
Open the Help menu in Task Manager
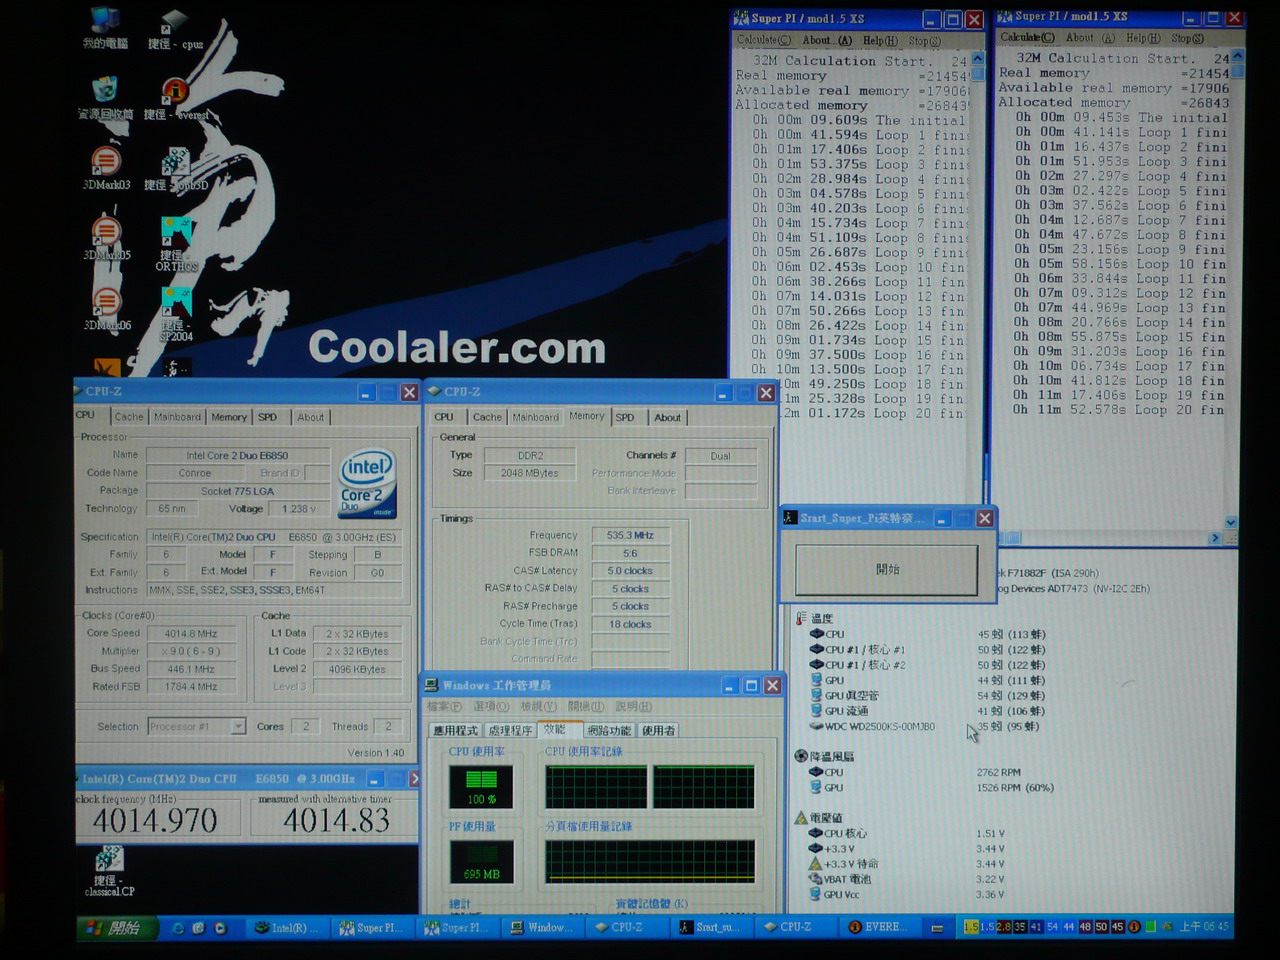pos(633,706)
